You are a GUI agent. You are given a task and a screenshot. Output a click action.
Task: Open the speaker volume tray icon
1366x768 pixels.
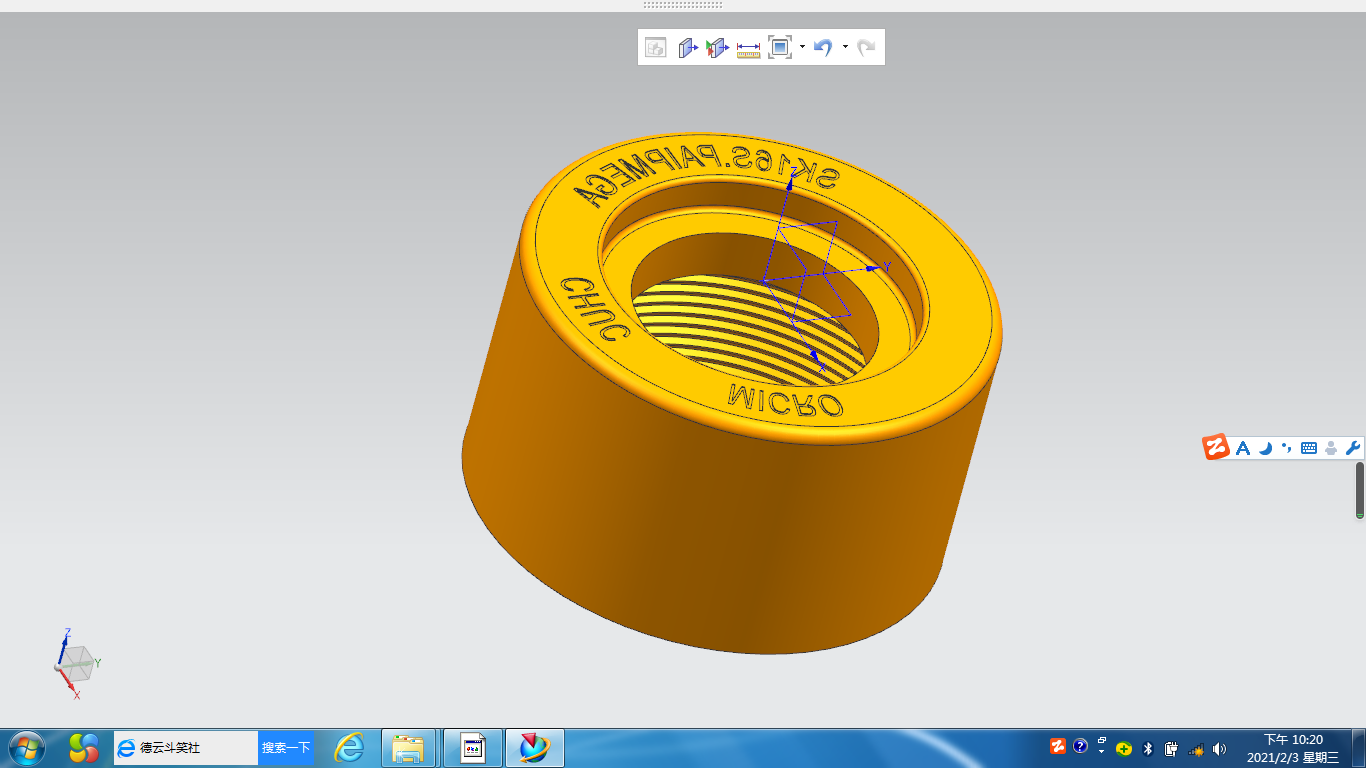[x=1219, y=748]
